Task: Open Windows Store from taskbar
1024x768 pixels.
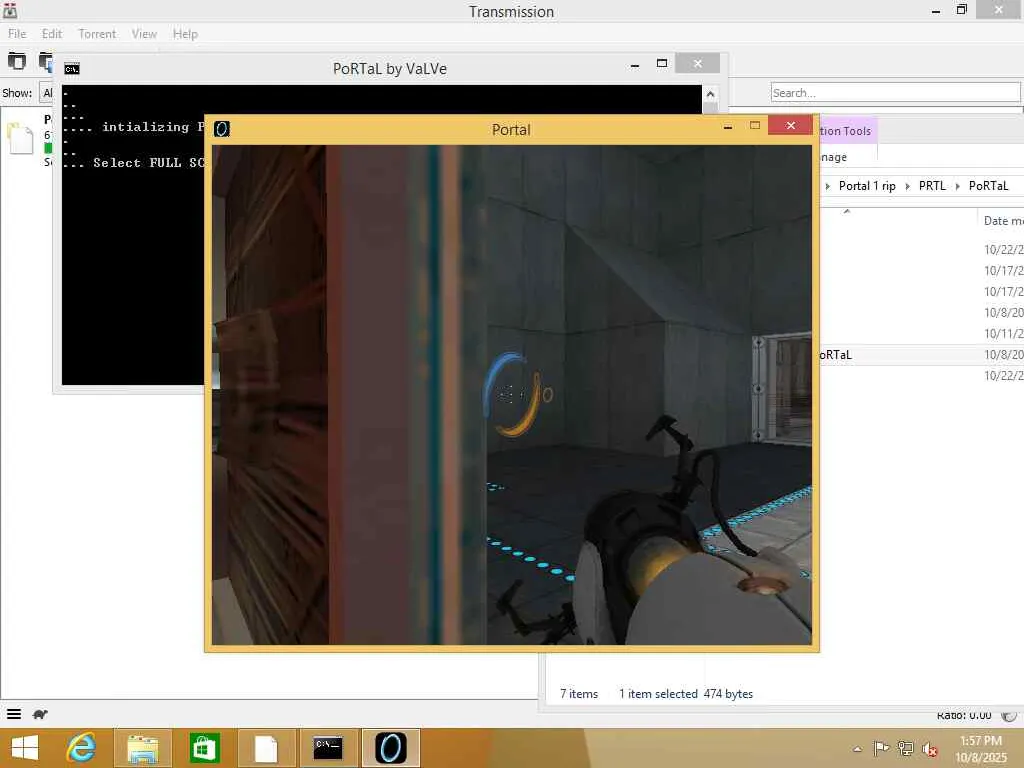Action: (x=204, y=748)
